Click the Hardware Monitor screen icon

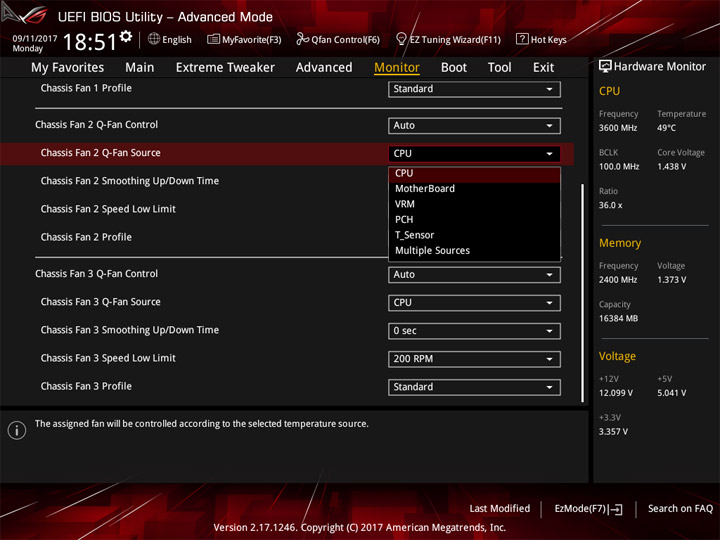pos(605,67)
